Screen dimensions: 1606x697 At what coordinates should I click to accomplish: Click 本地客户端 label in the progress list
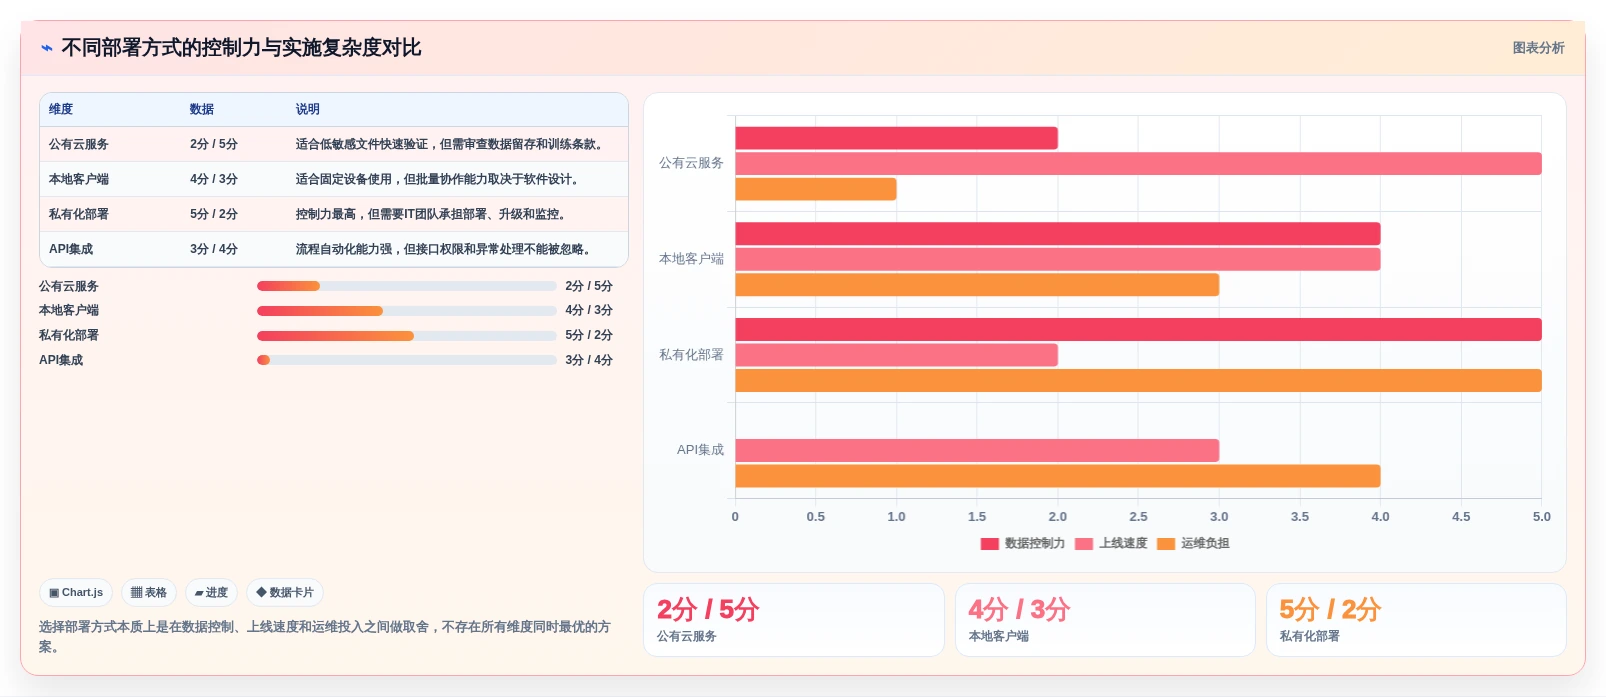click(69, 311)
